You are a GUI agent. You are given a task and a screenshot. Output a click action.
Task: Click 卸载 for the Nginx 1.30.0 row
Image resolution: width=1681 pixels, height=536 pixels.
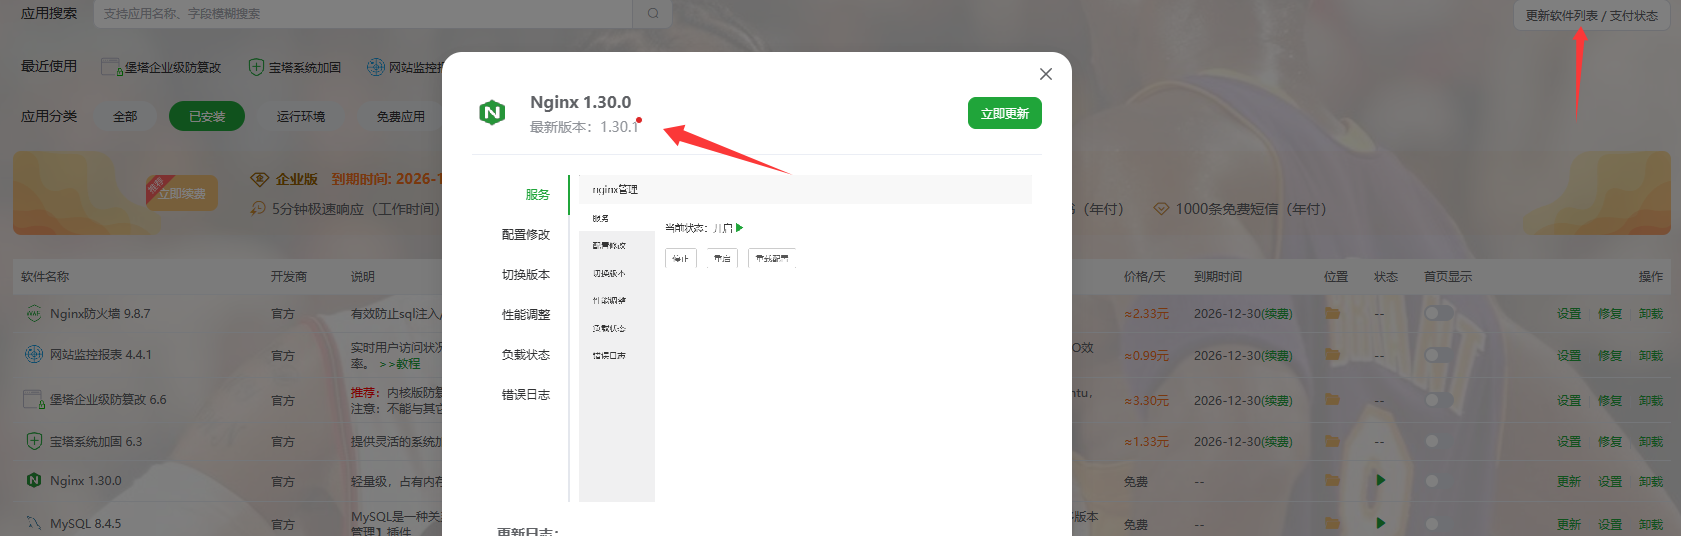tap(1651, 481)
